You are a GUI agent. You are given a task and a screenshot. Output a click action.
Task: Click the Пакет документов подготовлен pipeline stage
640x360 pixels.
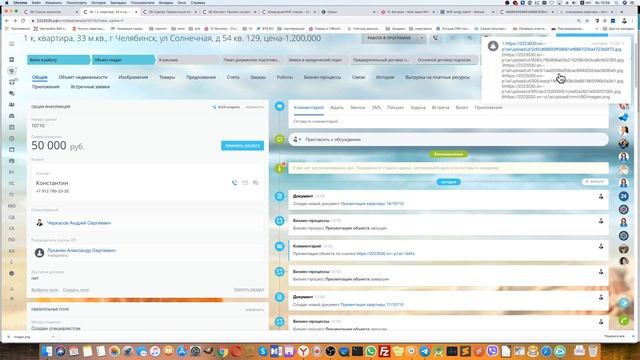pos(252,60)
